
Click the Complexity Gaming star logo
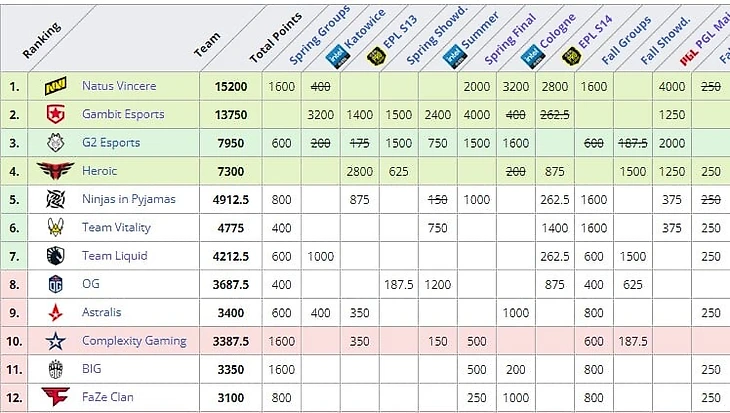(x=55, y=341)
